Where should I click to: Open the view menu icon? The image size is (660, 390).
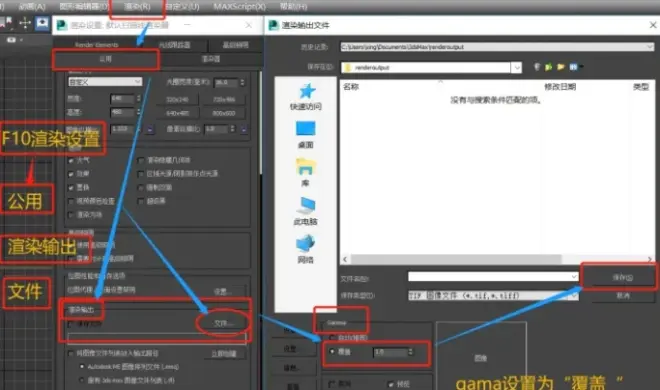point(575,67)
